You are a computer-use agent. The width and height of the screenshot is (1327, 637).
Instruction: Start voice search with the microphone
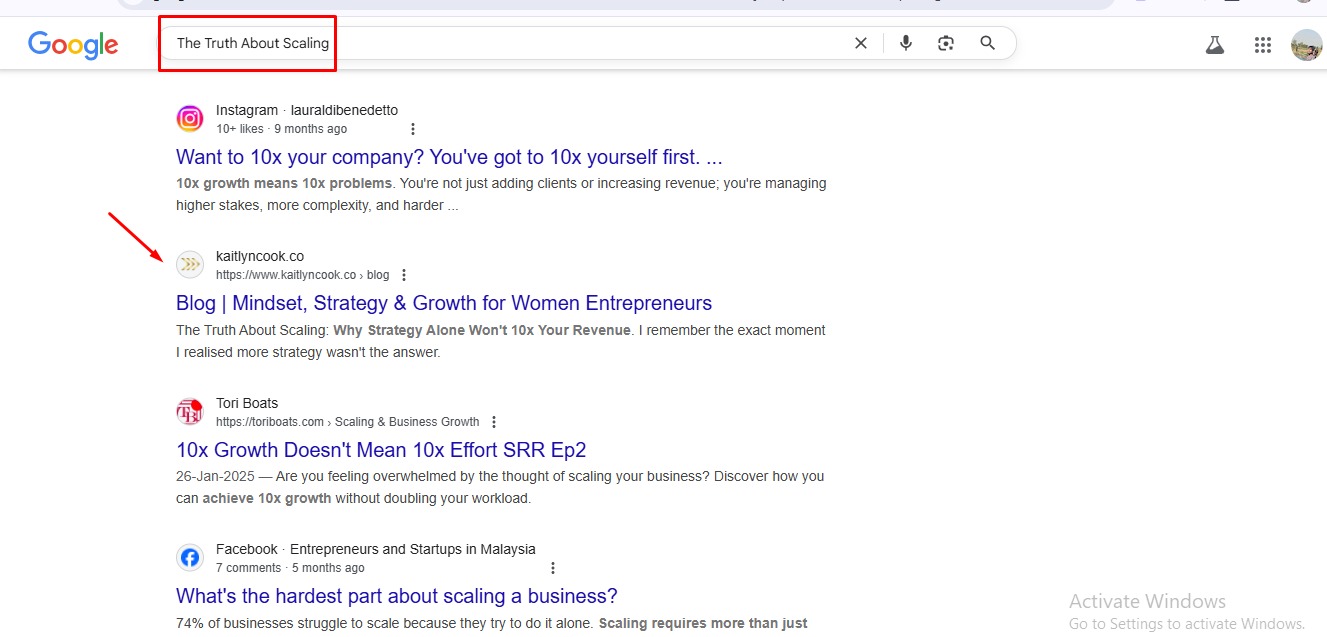(x=906, y=43)
